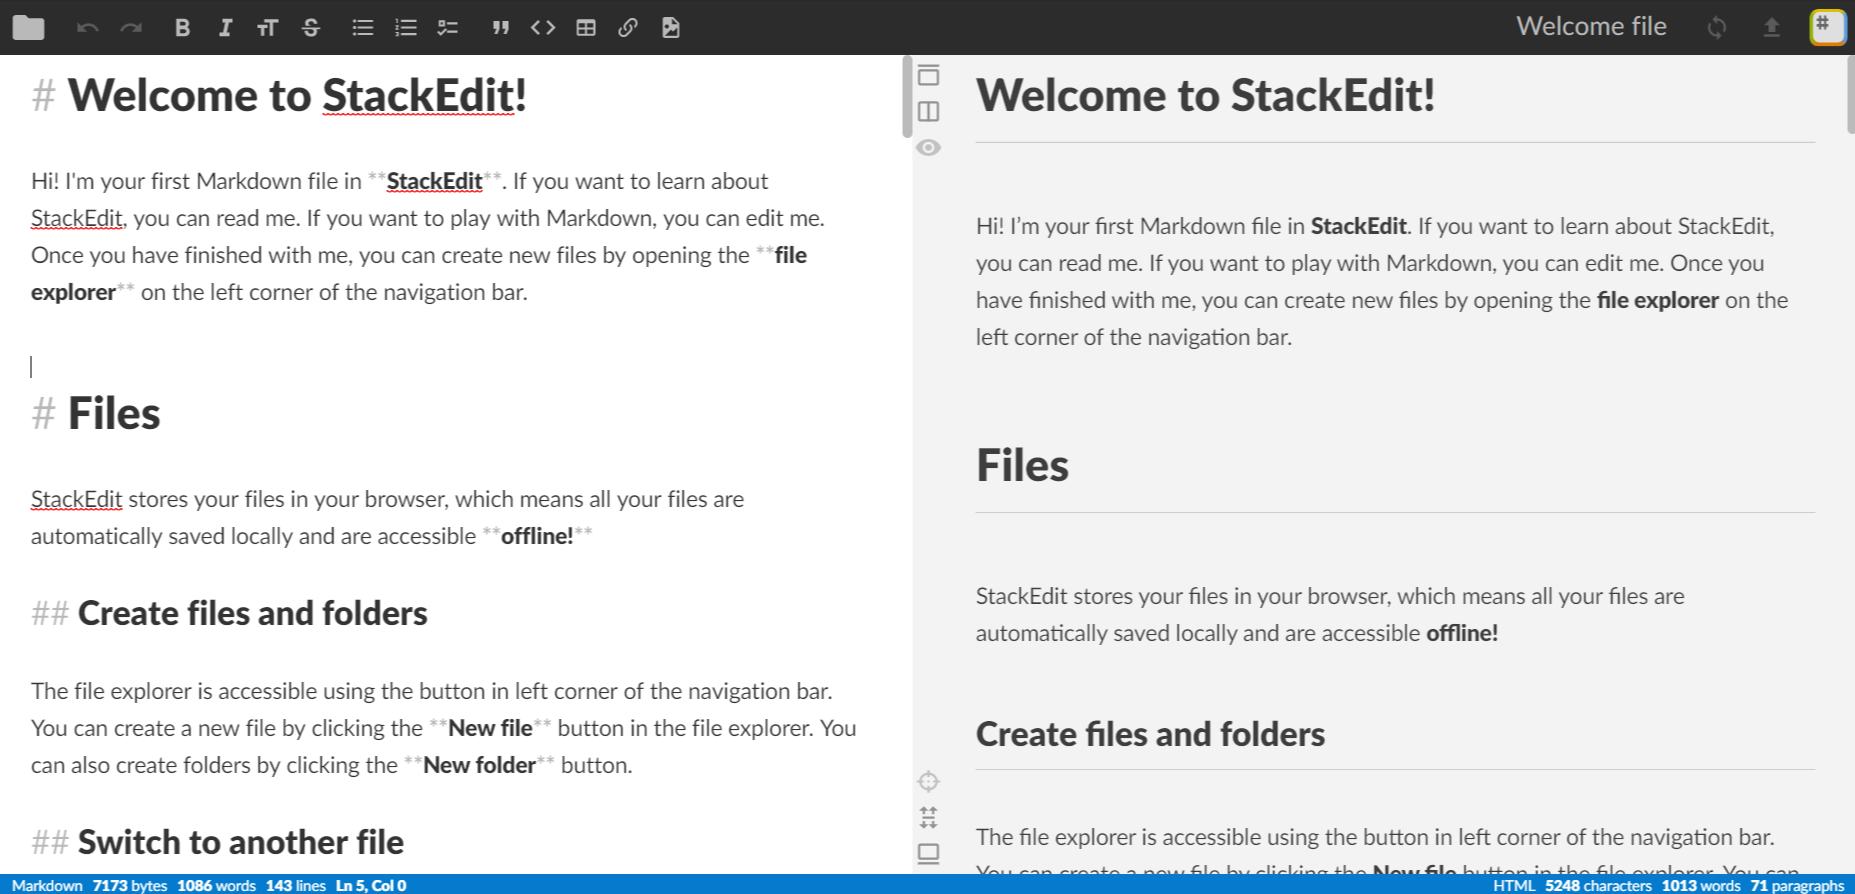This screenshot has width=1855, height=894.
Task: Click "71 paragraphs" in the status bar
Action: pyautogui.click(x=1797, y=885)
